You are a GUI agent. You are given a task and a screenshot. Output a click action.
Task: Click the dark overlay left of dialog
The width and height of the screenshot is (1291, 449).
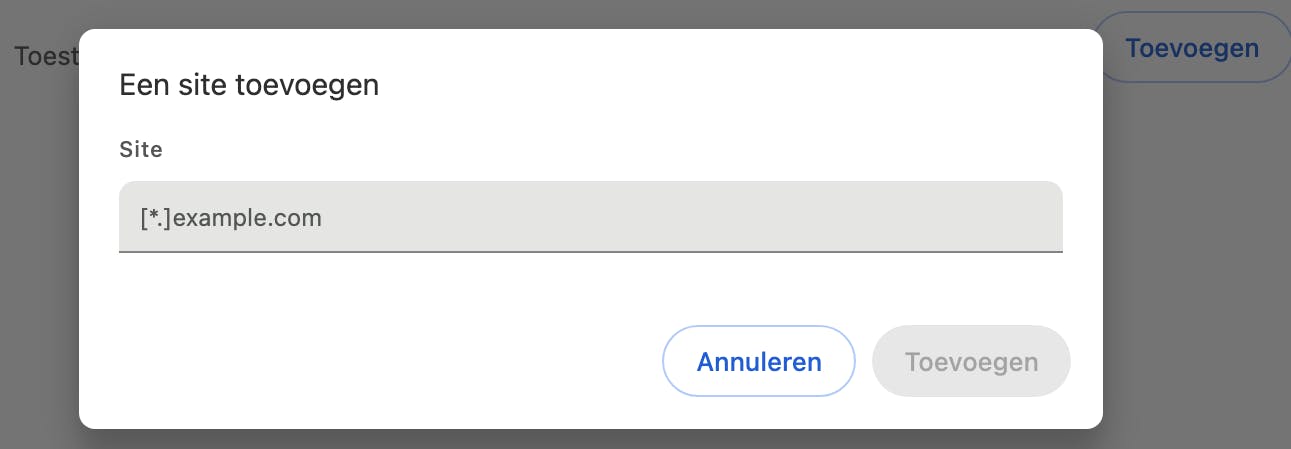pyautogui.click(x=40, y=250)
